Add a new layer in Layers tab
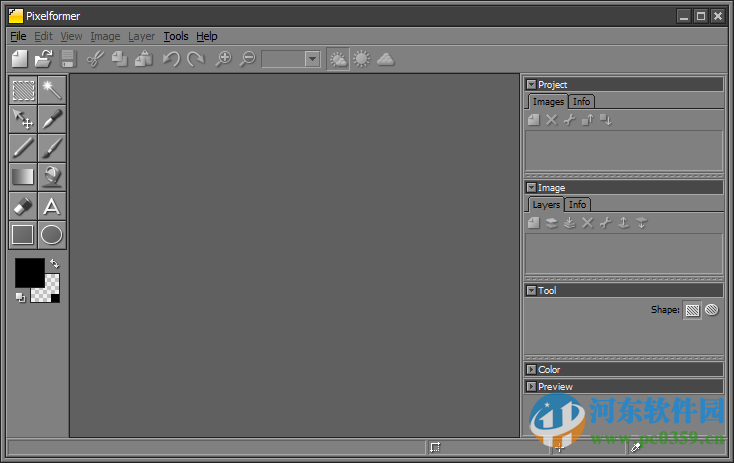The height and width of the screenshot is (463, 734). click(534, 223)
